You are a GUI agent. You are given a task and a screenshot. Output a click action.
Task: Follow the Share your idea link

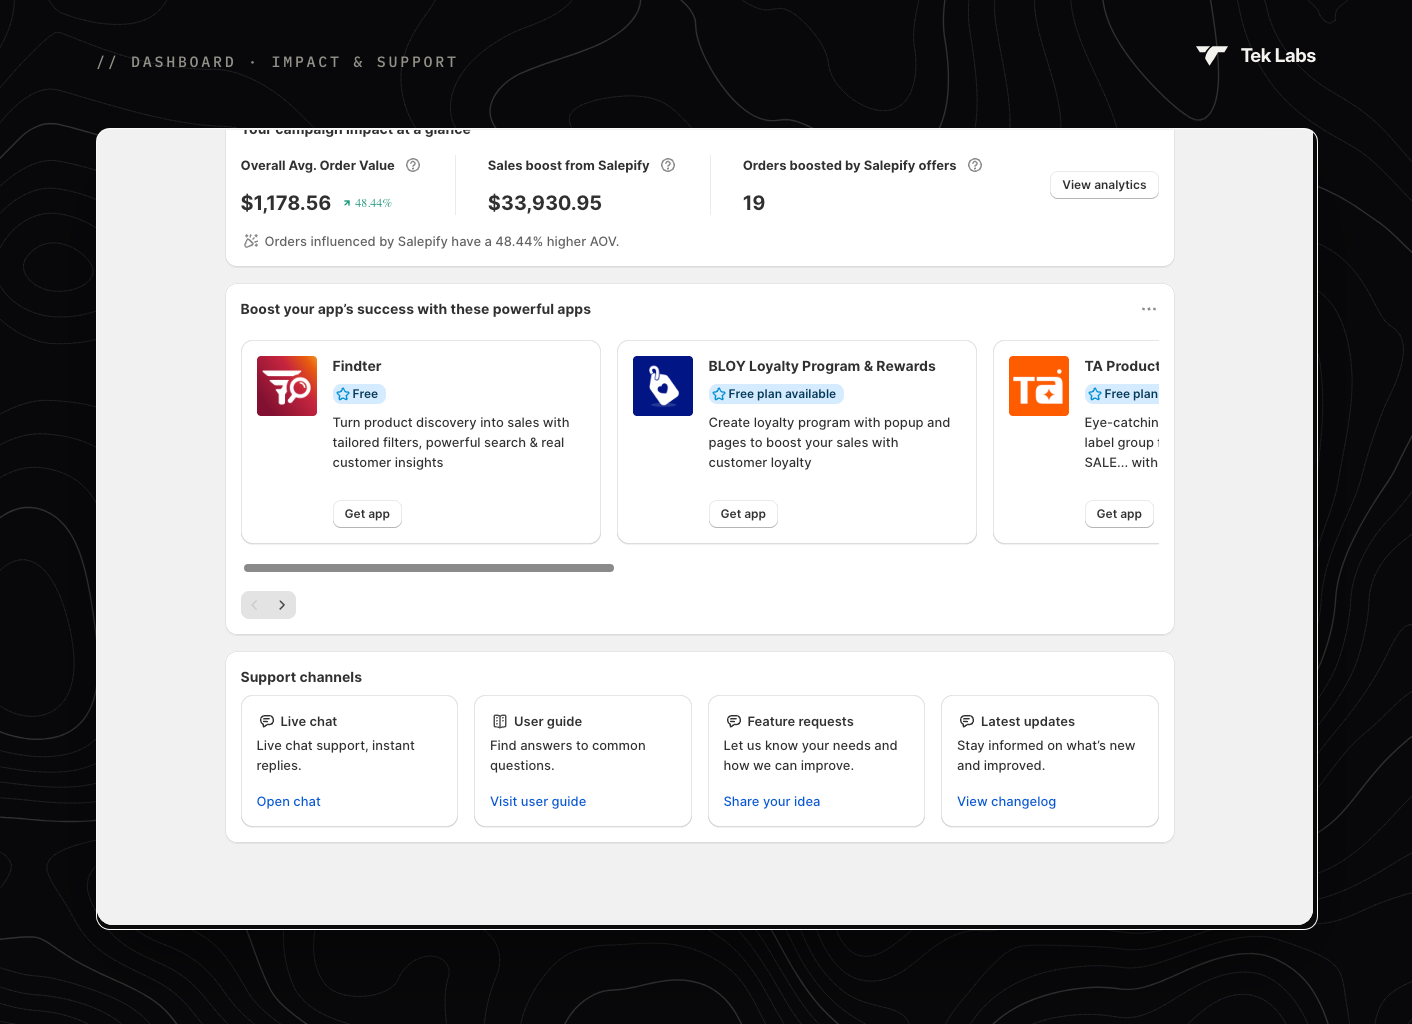(x=772, y=801)
